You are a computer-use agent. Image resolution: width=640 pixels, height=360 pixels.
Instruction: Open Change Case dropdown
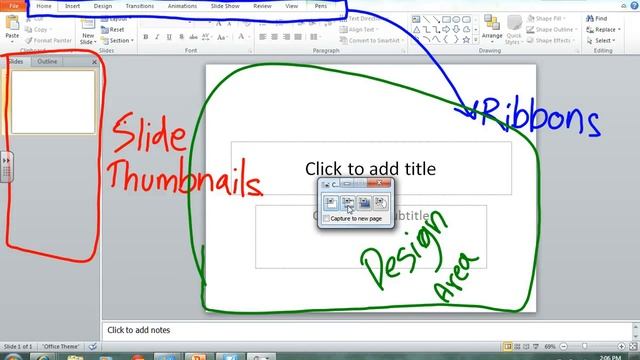[x=222, y=37]
